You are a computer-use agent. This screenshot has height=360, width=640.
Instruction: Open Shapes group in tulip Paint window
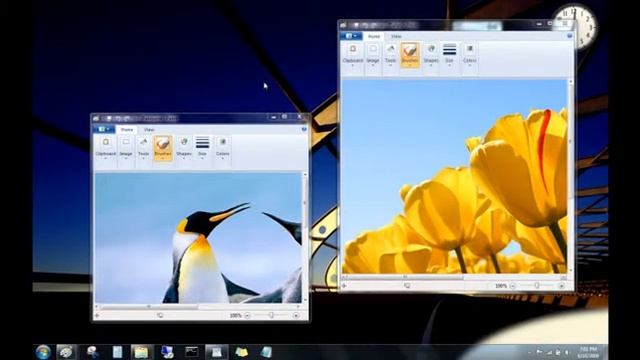pyautogui.click(x=431, y=55)
